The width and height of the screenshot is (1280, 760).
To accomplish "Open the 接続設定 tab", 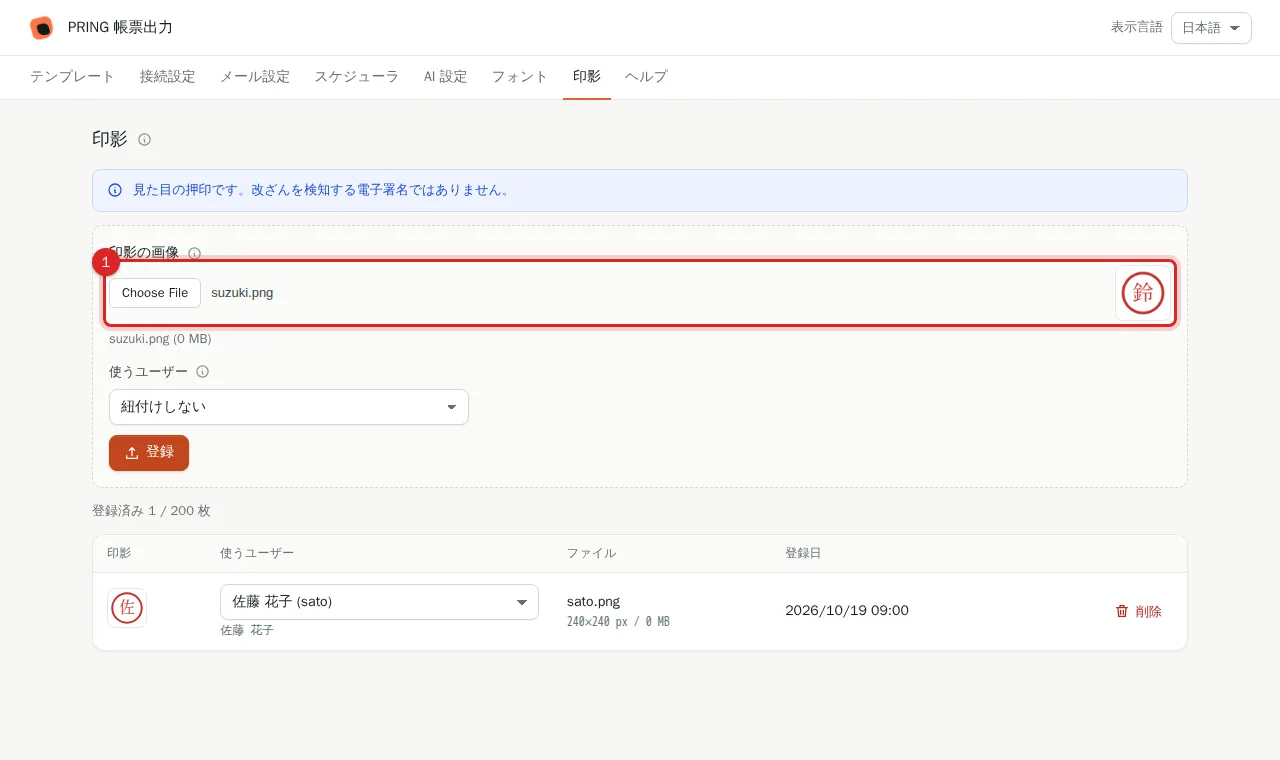I will click(167, 77).
